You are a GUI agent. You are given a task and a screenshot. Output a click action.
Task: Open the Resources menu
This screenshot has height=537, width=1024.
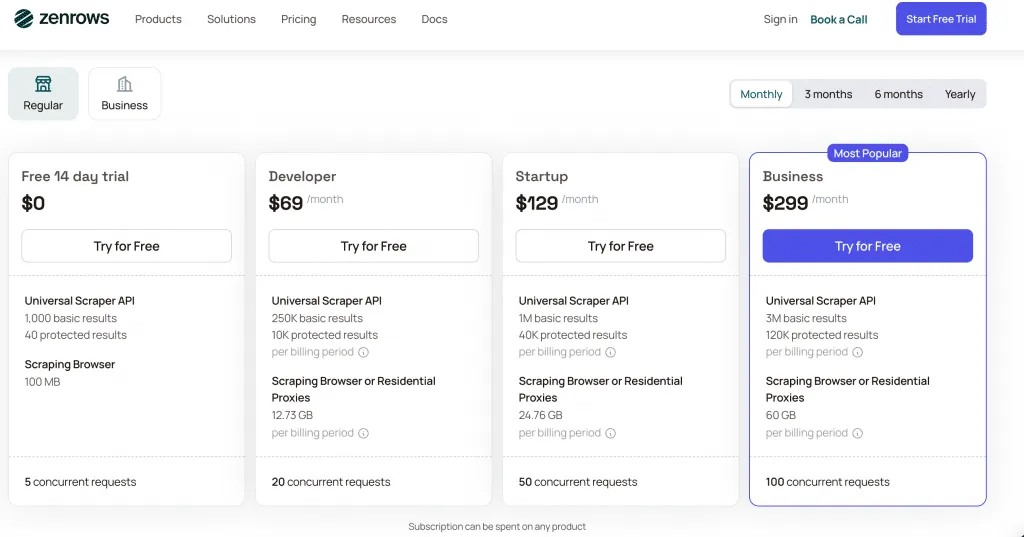[x=369, y=20]
